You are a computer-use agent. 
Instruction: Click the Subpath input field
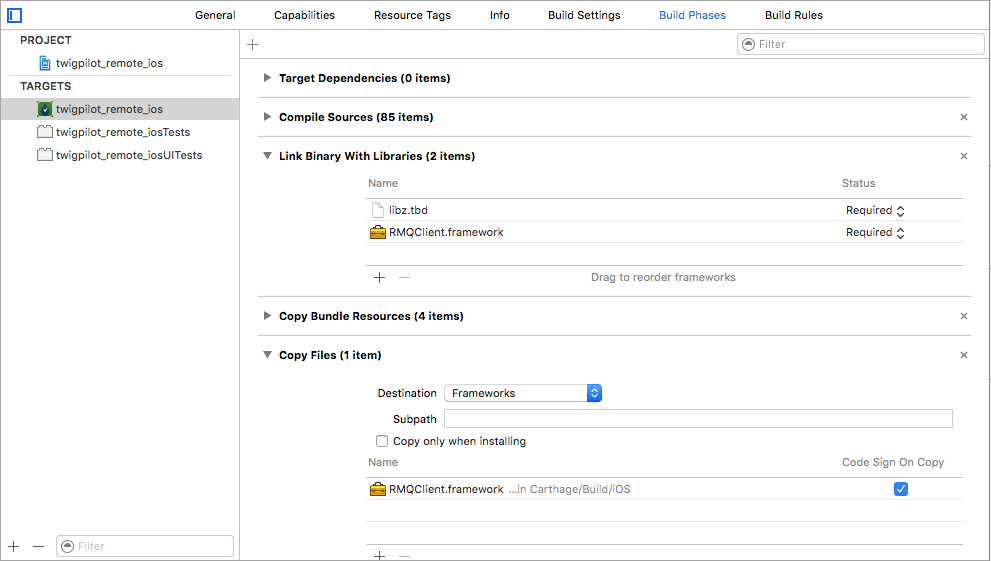698,419
